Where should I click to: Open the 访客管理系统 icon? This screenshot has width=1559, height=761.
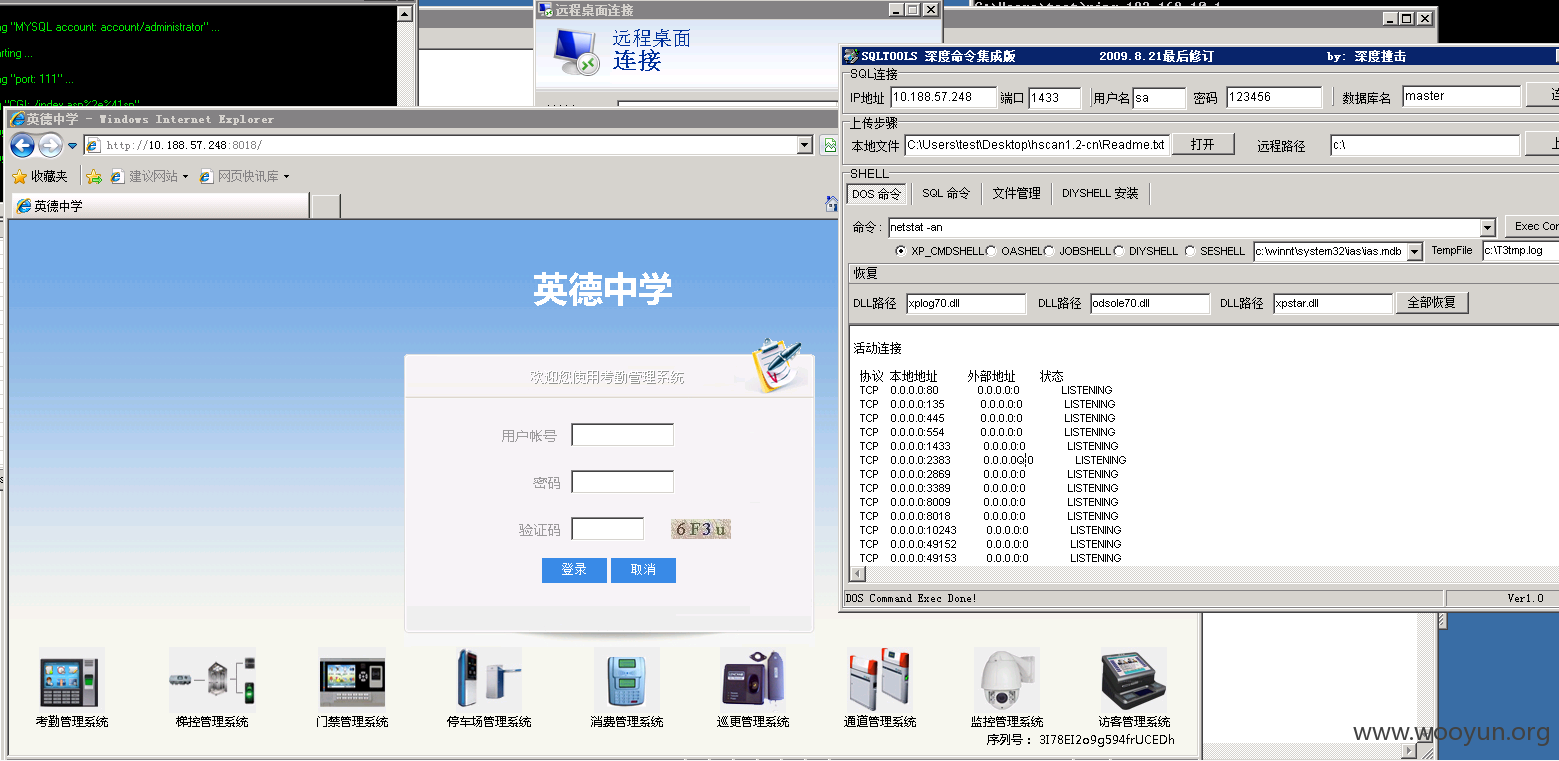click(x=1134, y=679)
